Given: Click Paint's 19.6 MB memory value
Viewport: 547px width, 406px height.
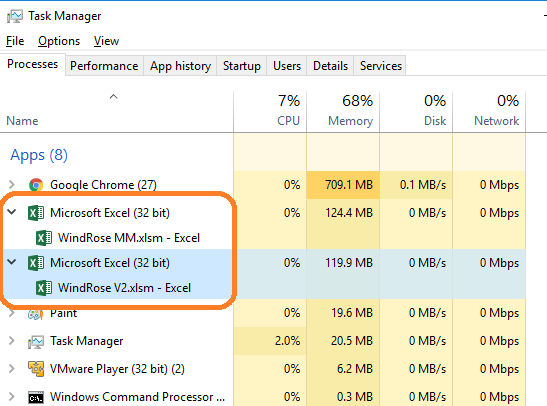Looking at the screenshot, I should pyautogui.click(x=352, y=313).
